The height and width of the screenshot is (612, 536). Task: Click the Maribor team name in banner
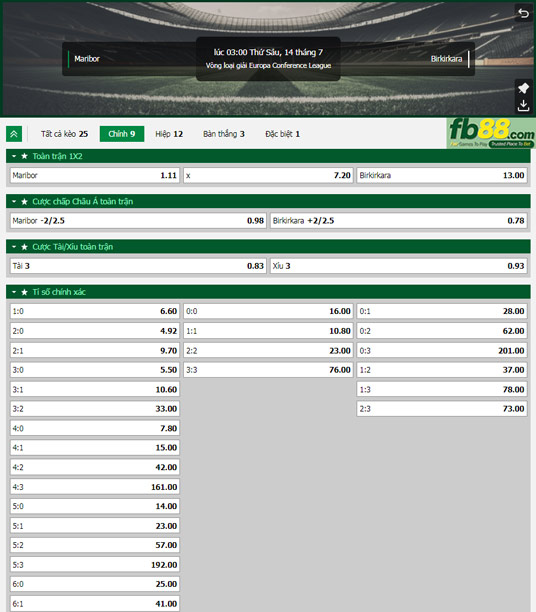pyautogui.click(x=87, y=59)
